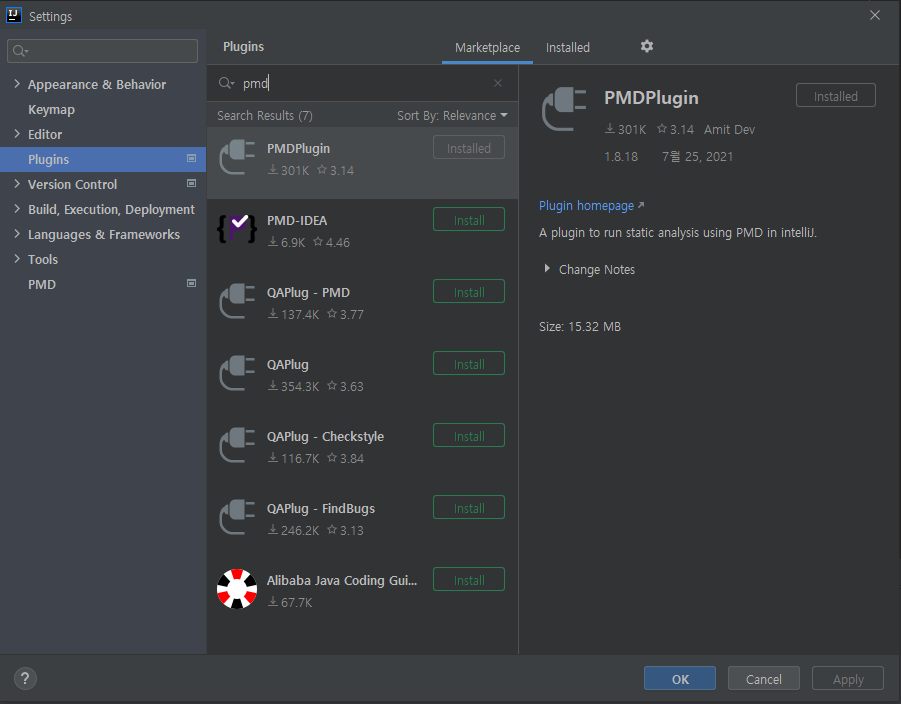Image resolution: width=901 pixels, height=704 pixels.
Task: Select QAPlug - Checkstyle plugin name
Action: (x=325, y=437)
